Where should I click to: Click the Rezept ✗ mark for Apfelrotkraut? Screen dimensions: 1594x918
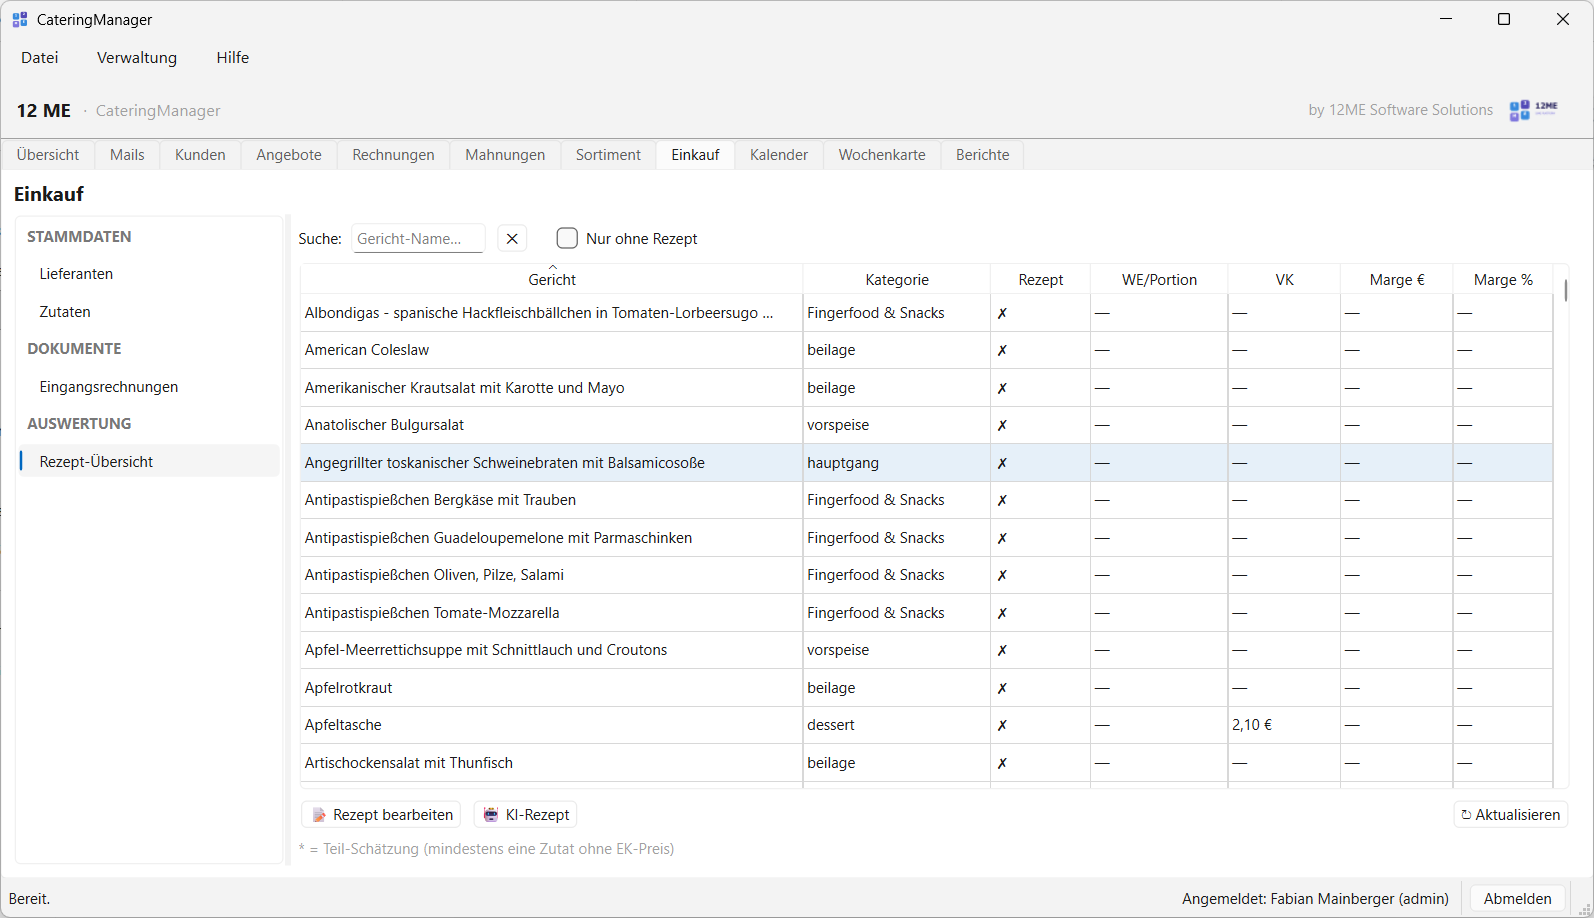coord(1002,688)
